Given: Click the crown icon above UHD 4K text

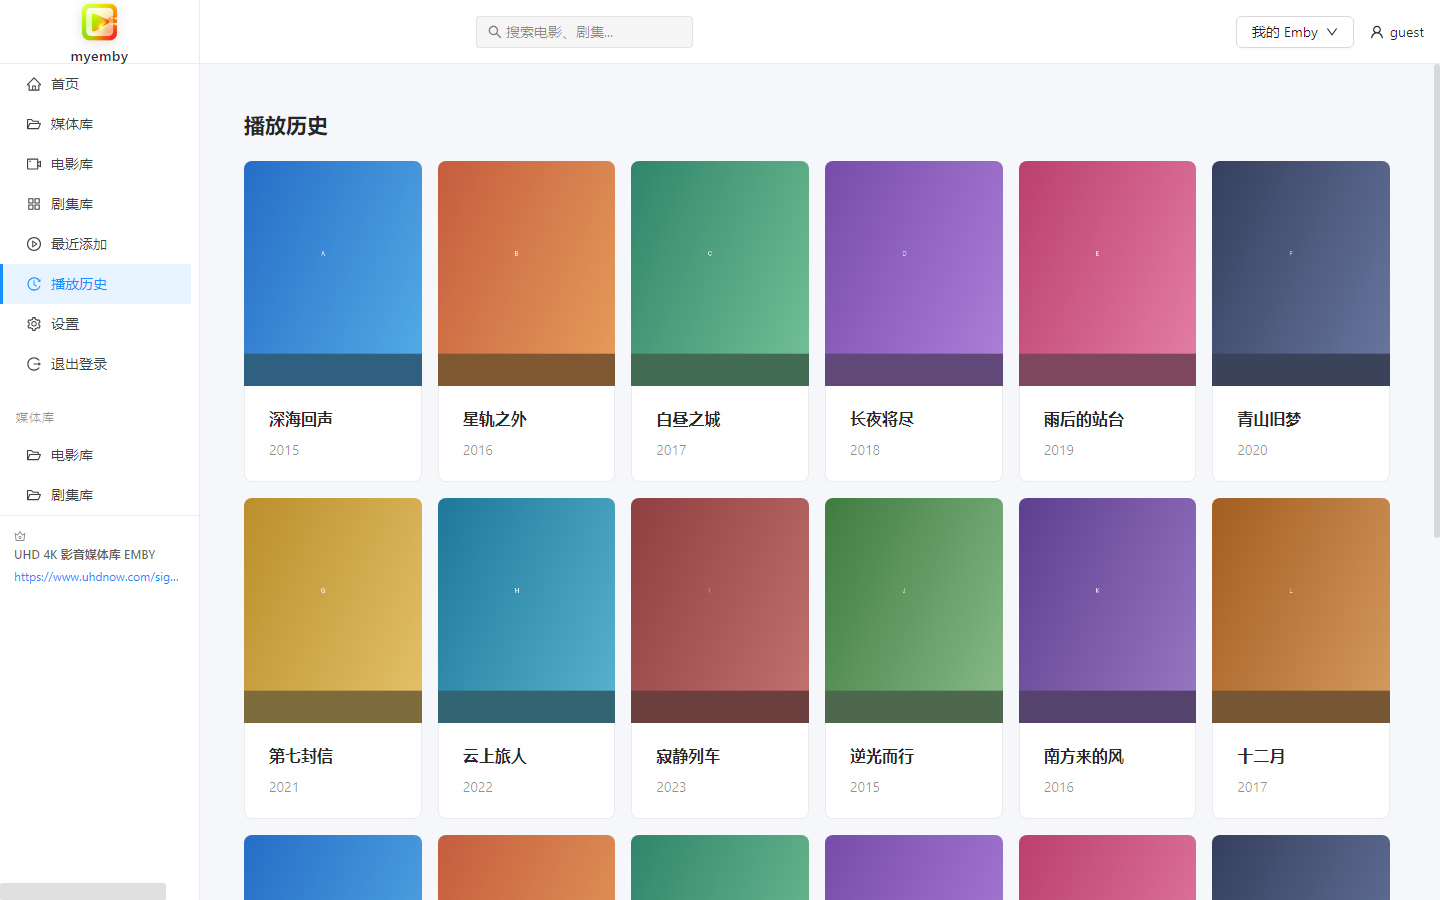Looking at the screenshot, I should [20, 537].
